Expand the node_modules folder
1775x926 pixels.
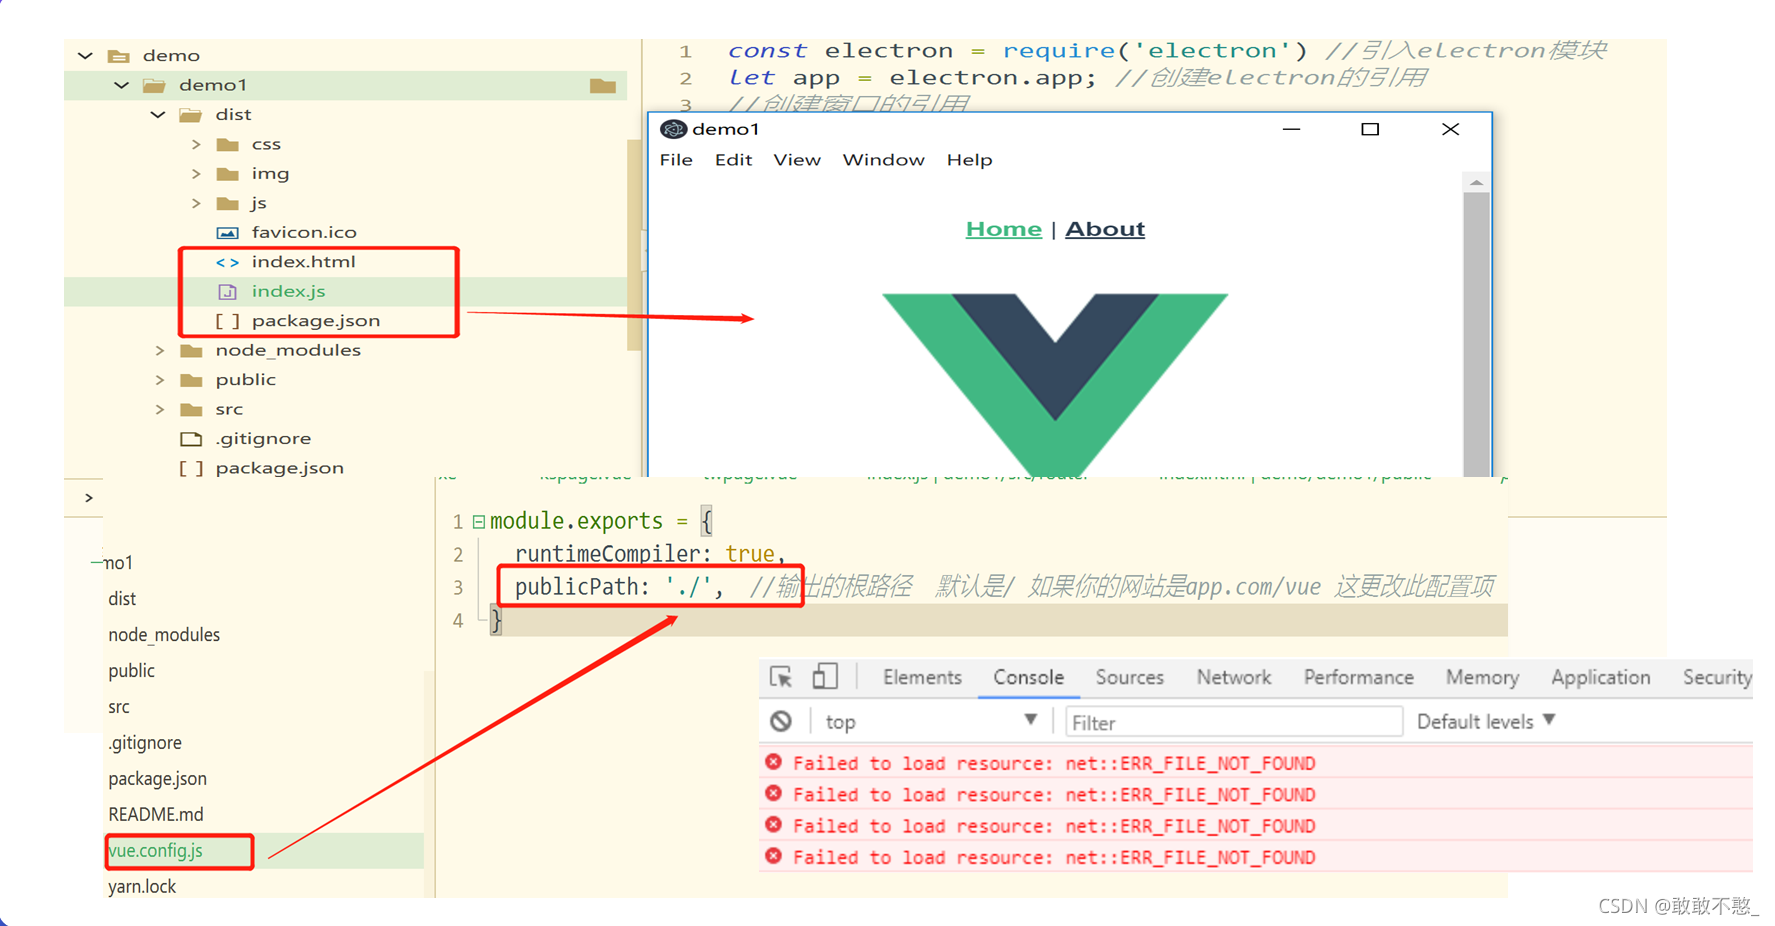(x=160, y=351)
